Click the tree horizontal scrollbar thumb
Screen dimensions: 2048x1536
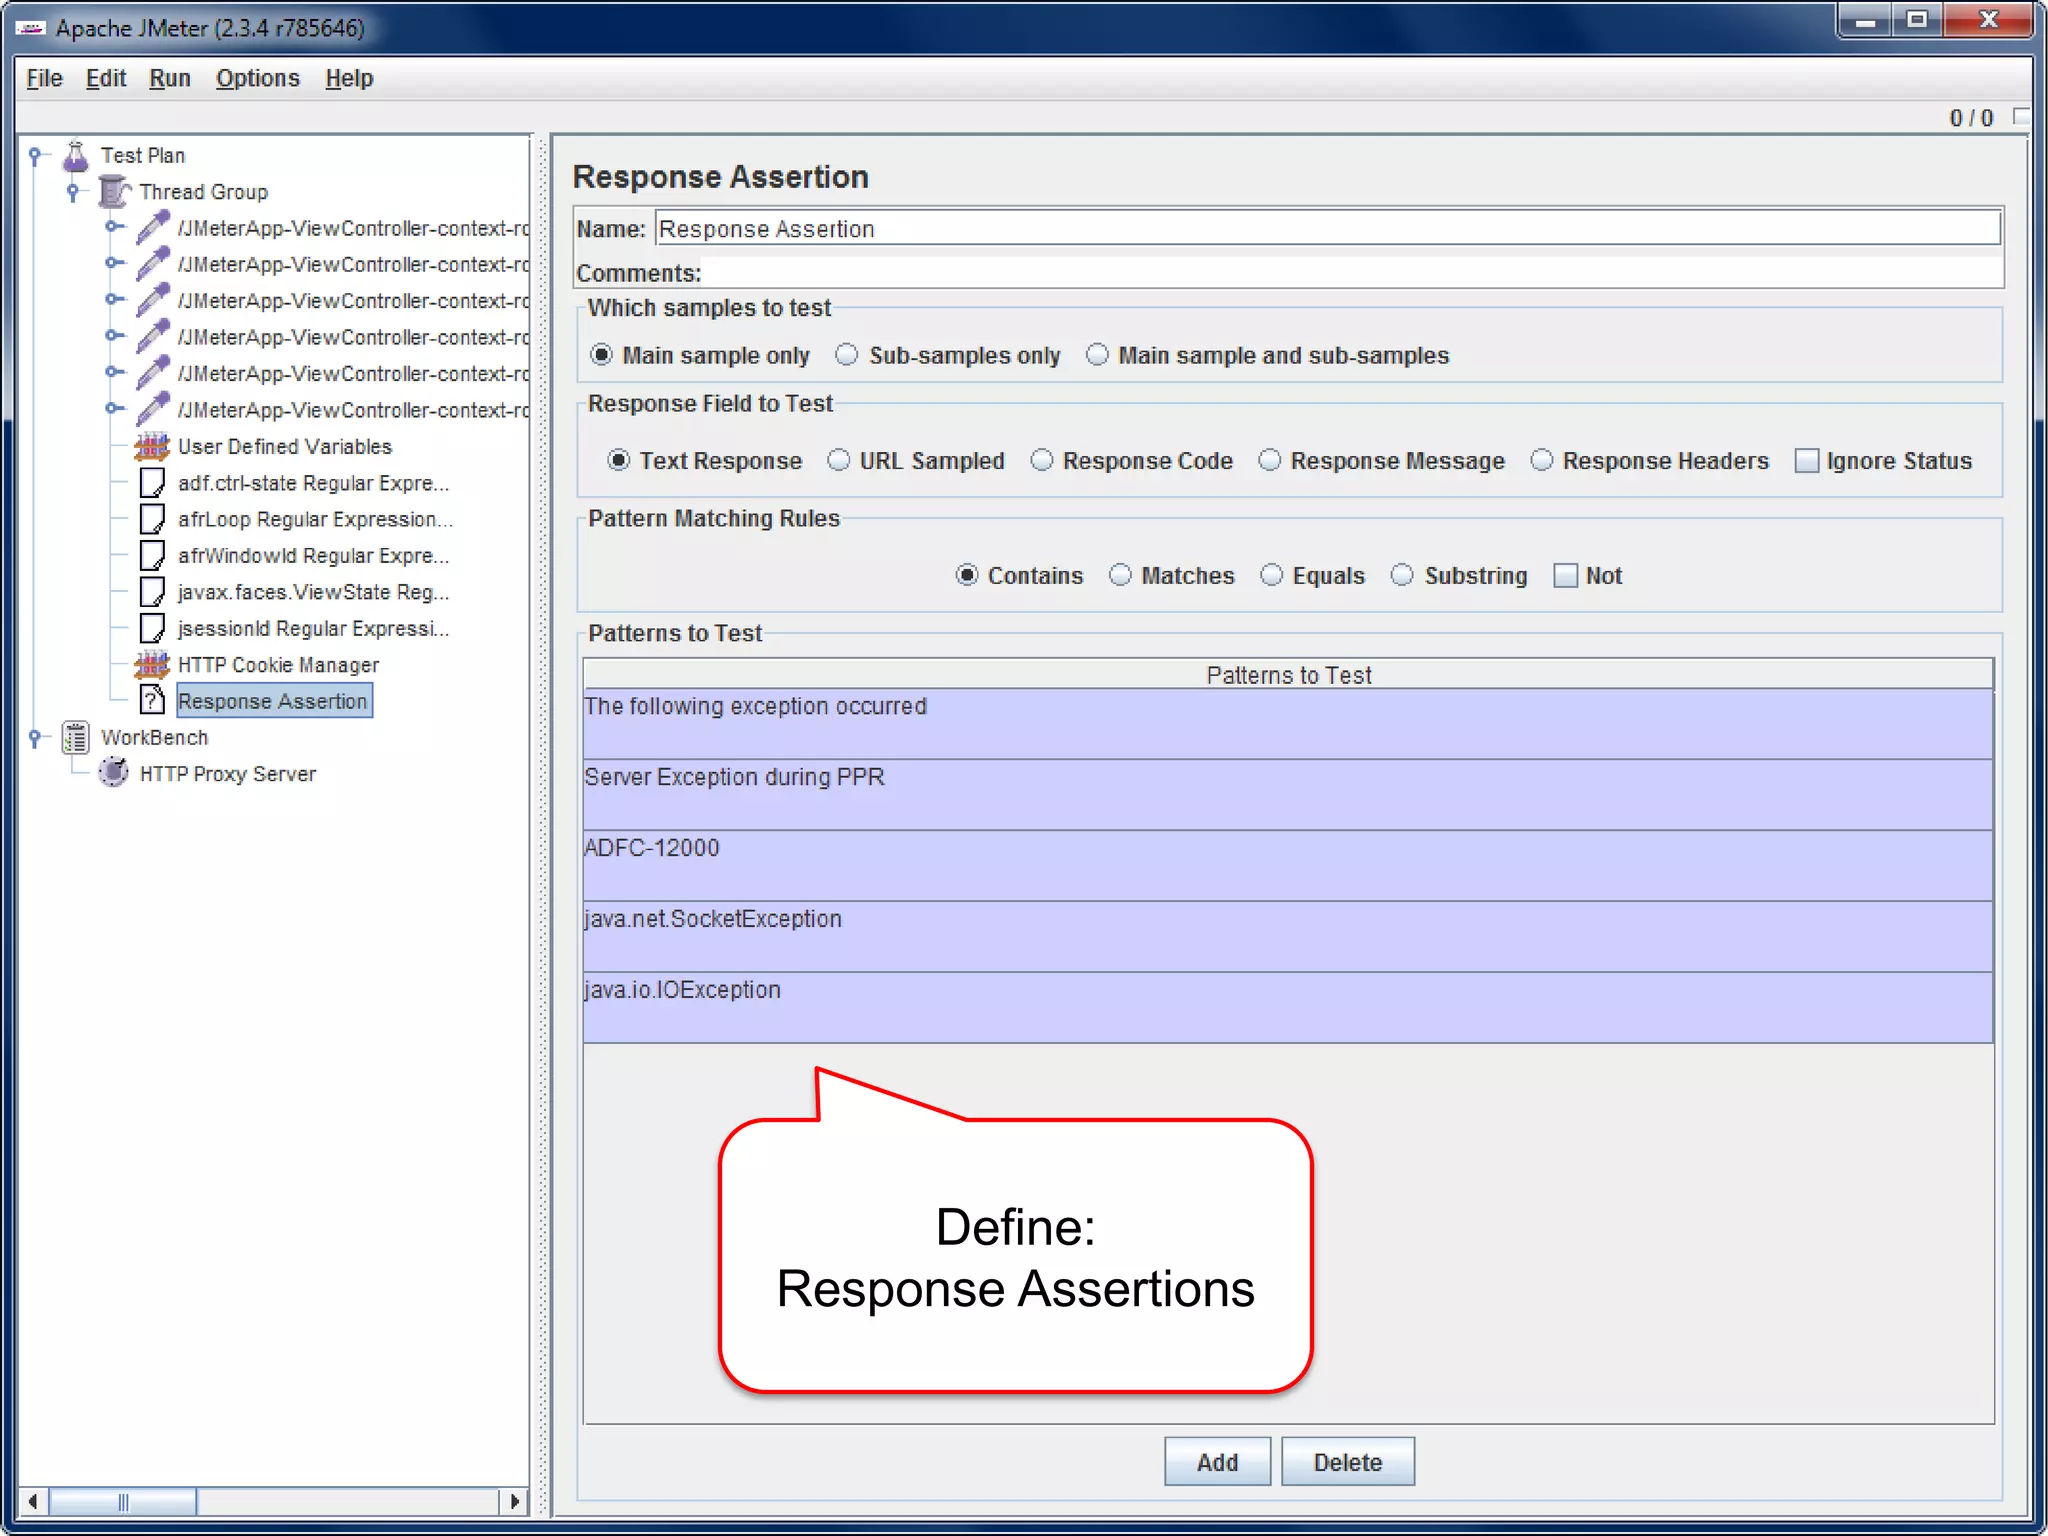click(123, 1501)
